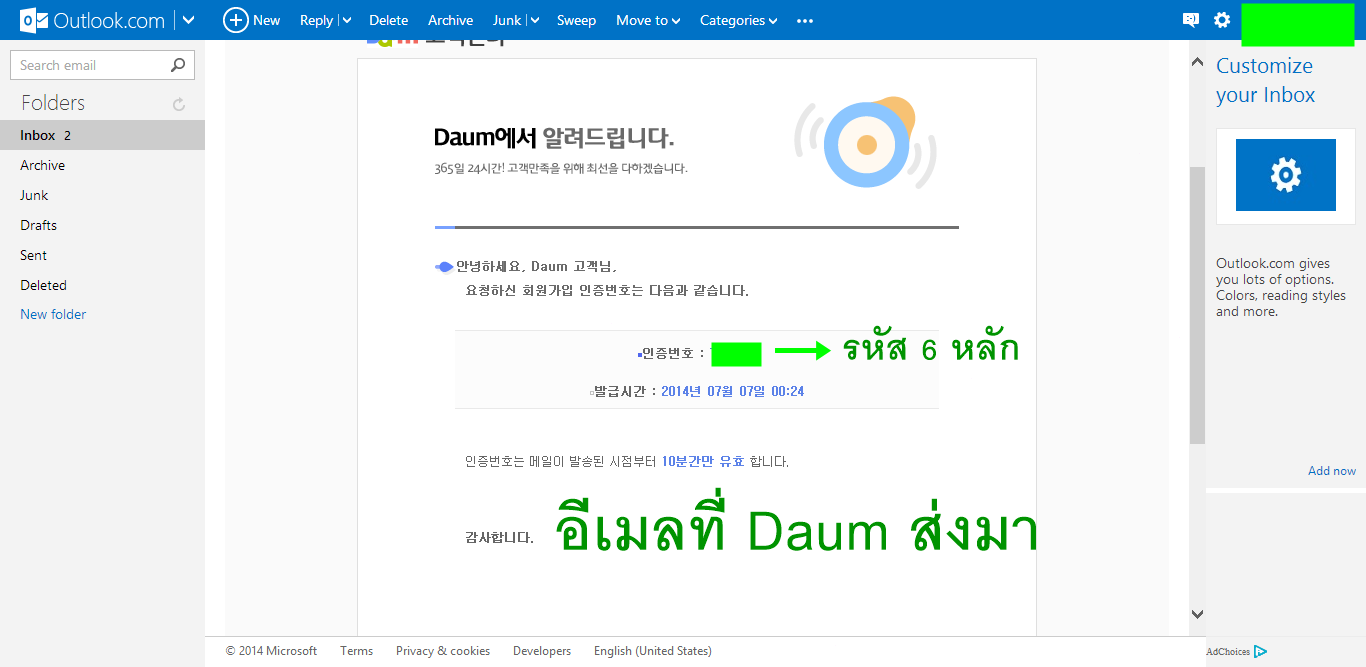Open the messaging chat icon
The width and height of the screenshot is (1366, 667).
point(1190,20)
